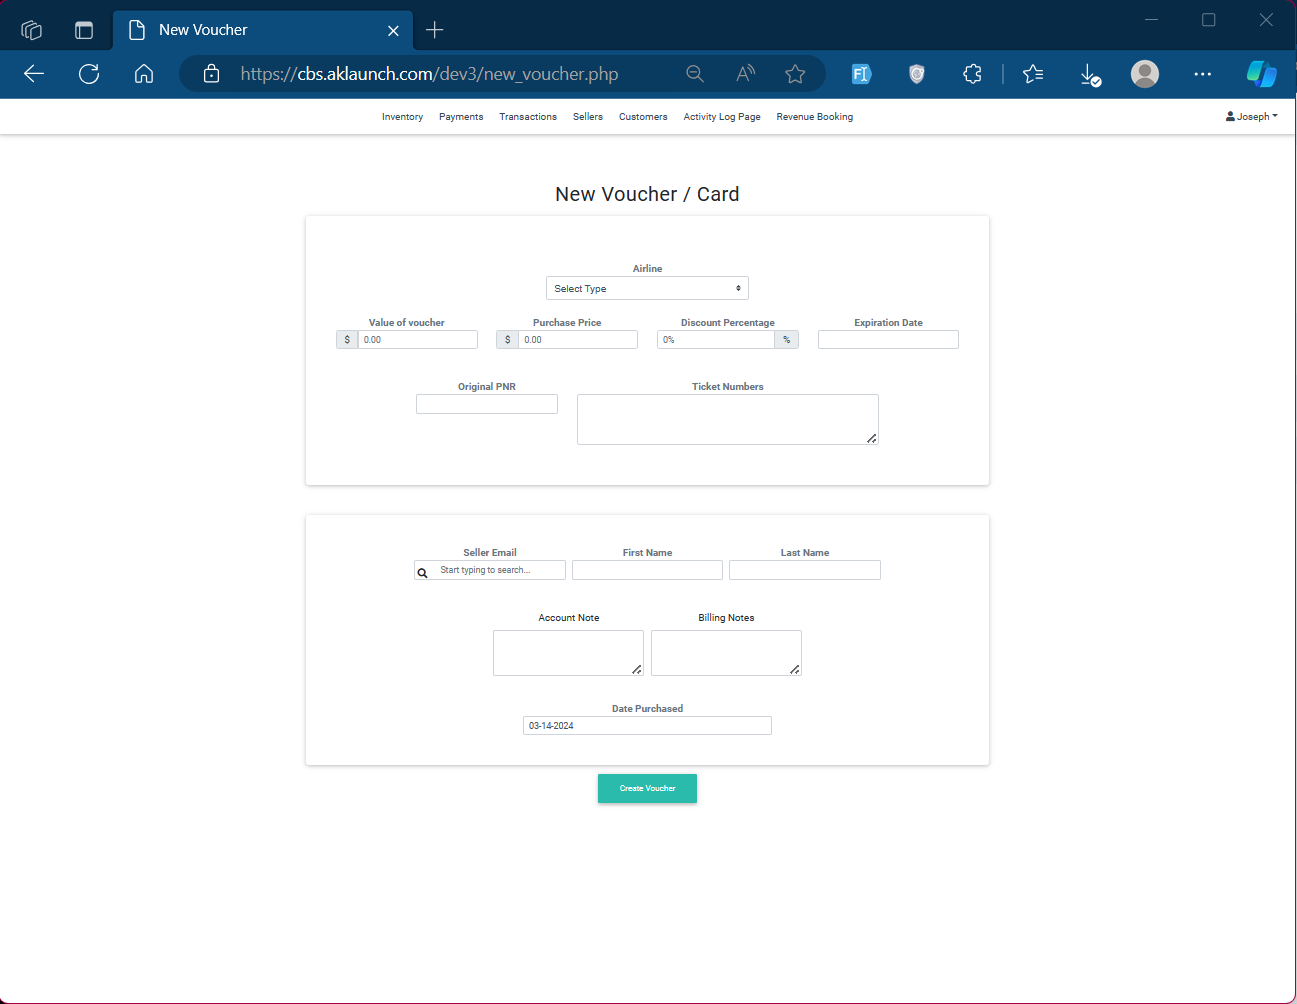Refresh the New Voucher page
This screenshot has width=1297, height=1004.
click(89, 74)
